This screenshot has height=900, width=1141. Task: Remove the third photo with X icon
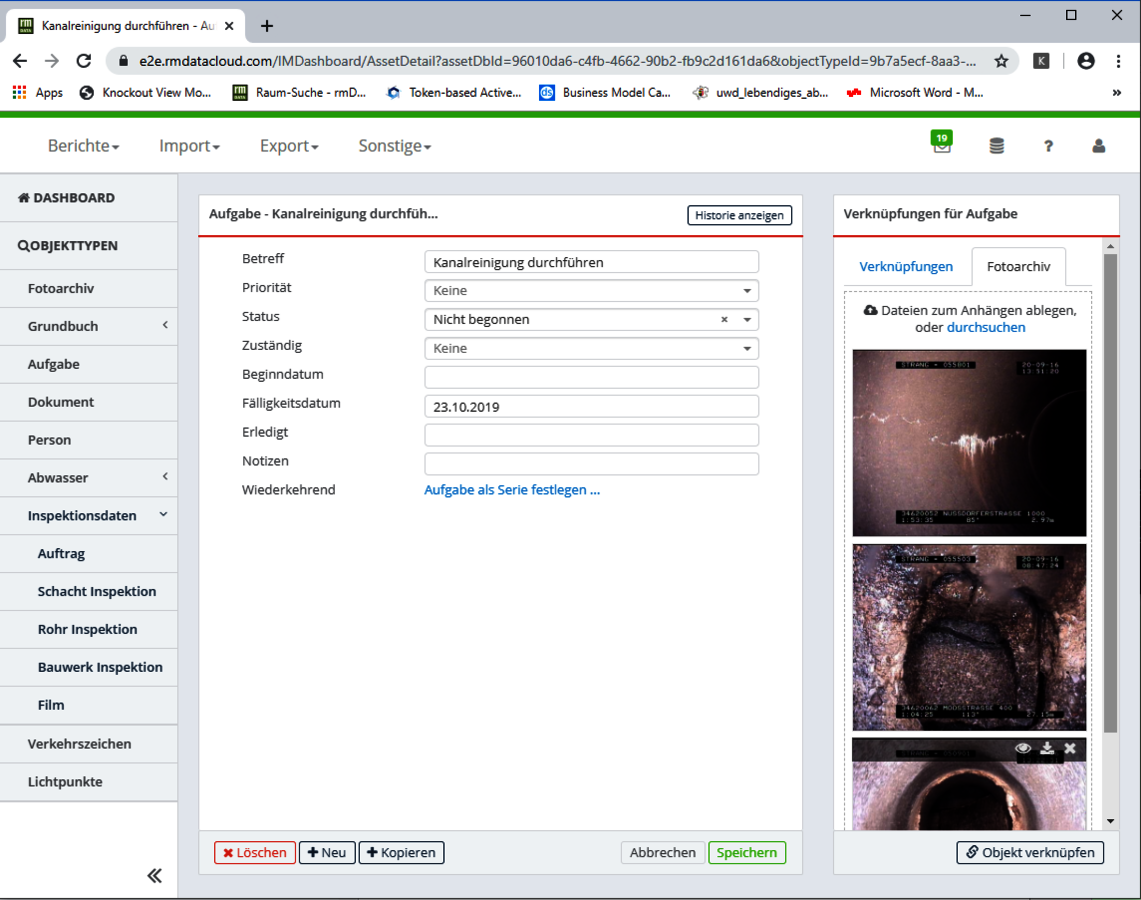[x=1070, y=748]
